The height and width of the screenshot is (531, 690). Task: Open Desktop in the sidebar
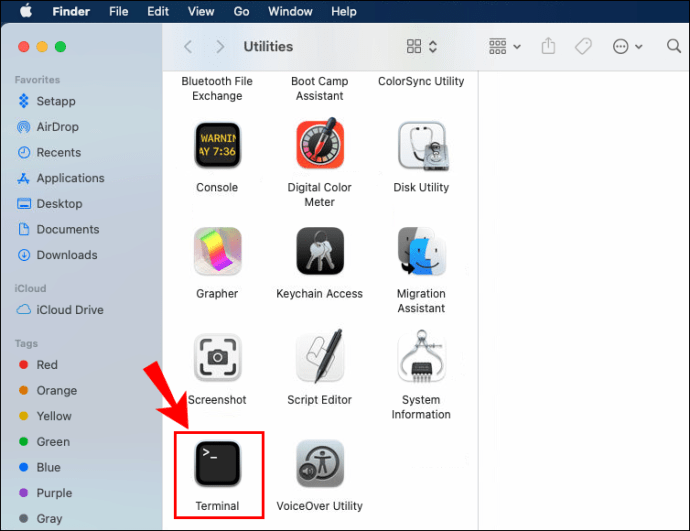pyautogui.click(x=49, y=204)
